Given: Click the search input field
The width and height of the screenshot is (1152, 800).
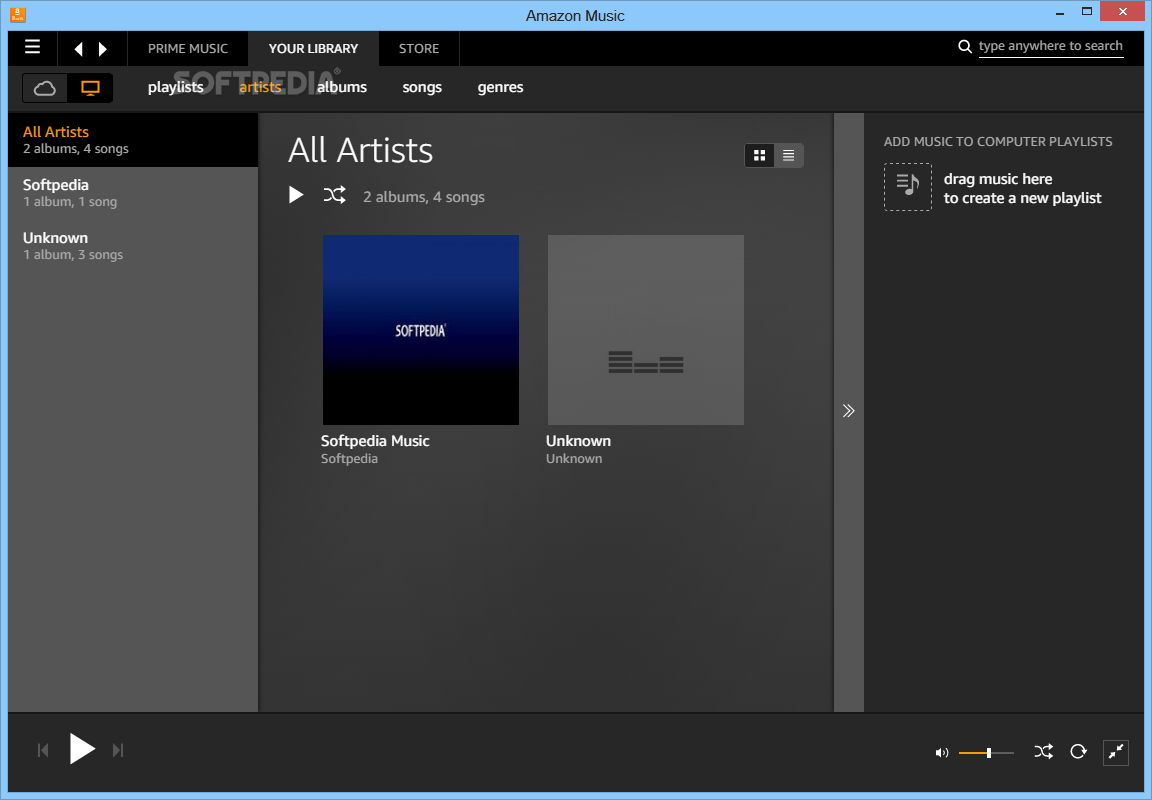Looking at the screenshot, I should click(1051, 47).
